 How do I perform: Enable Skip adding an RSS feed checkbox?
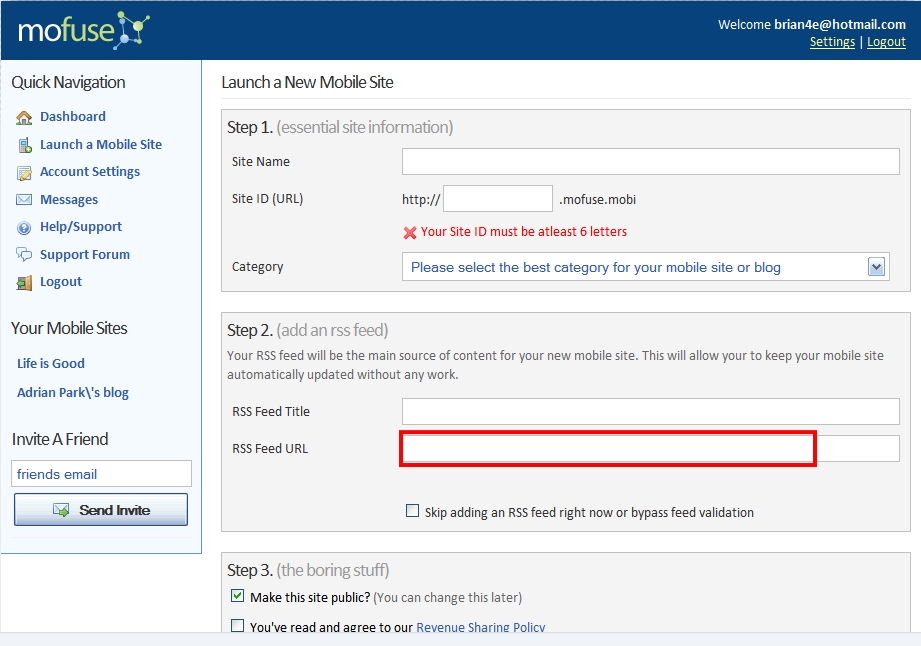pyautogui.click(x=412, y=511)
